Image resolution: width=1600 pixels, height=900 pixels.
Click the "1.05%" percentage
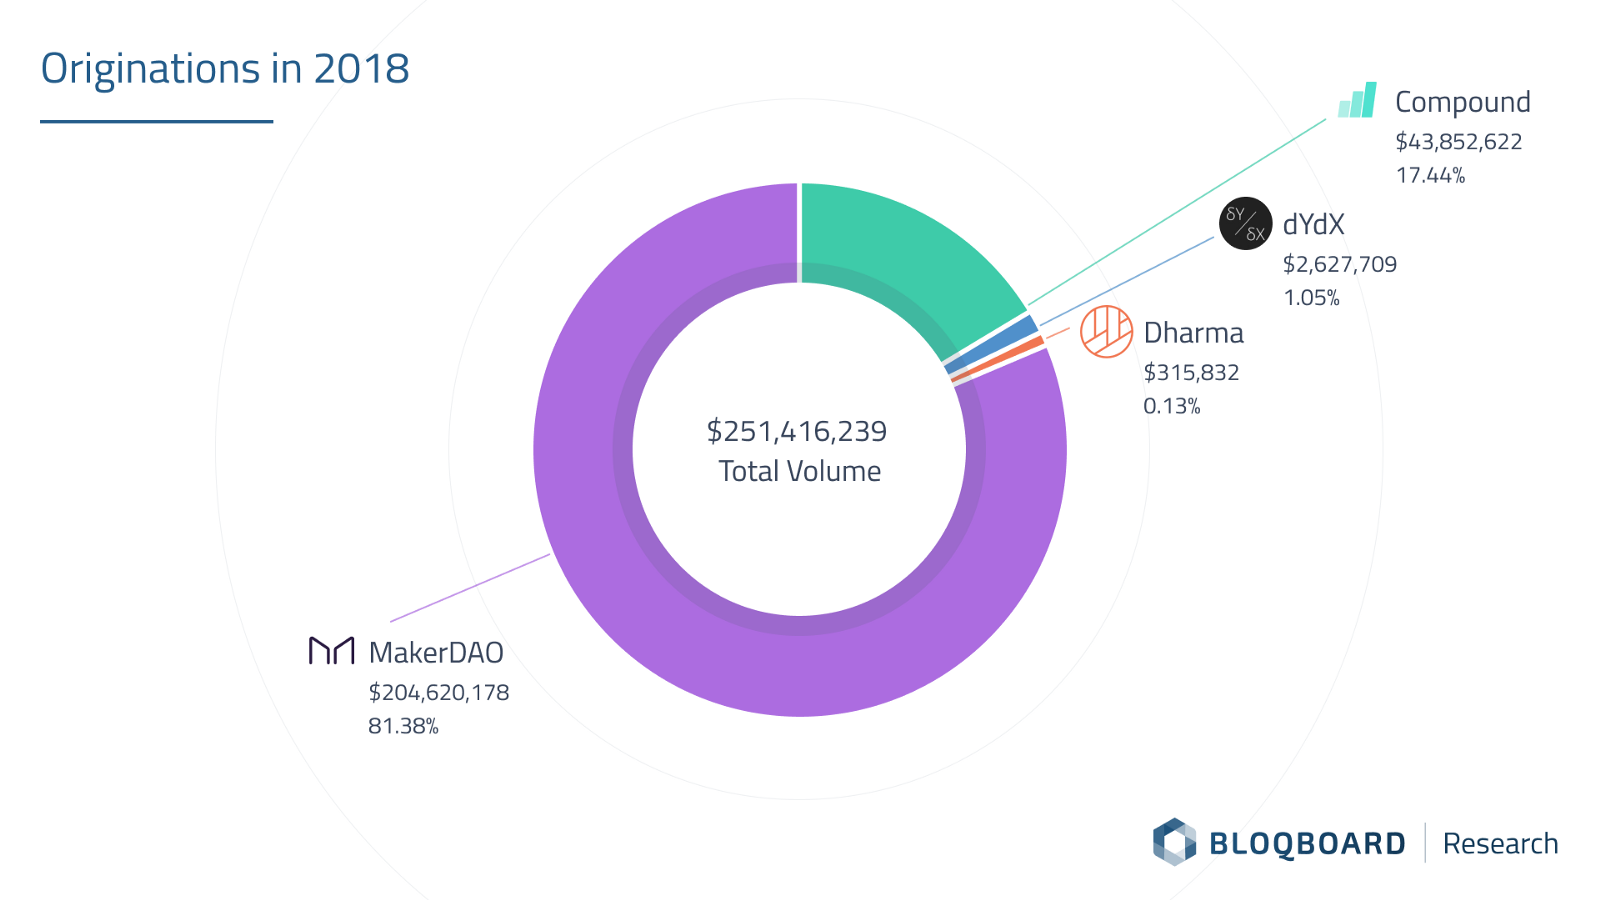pyautogui.click(x=1312, y=297)
